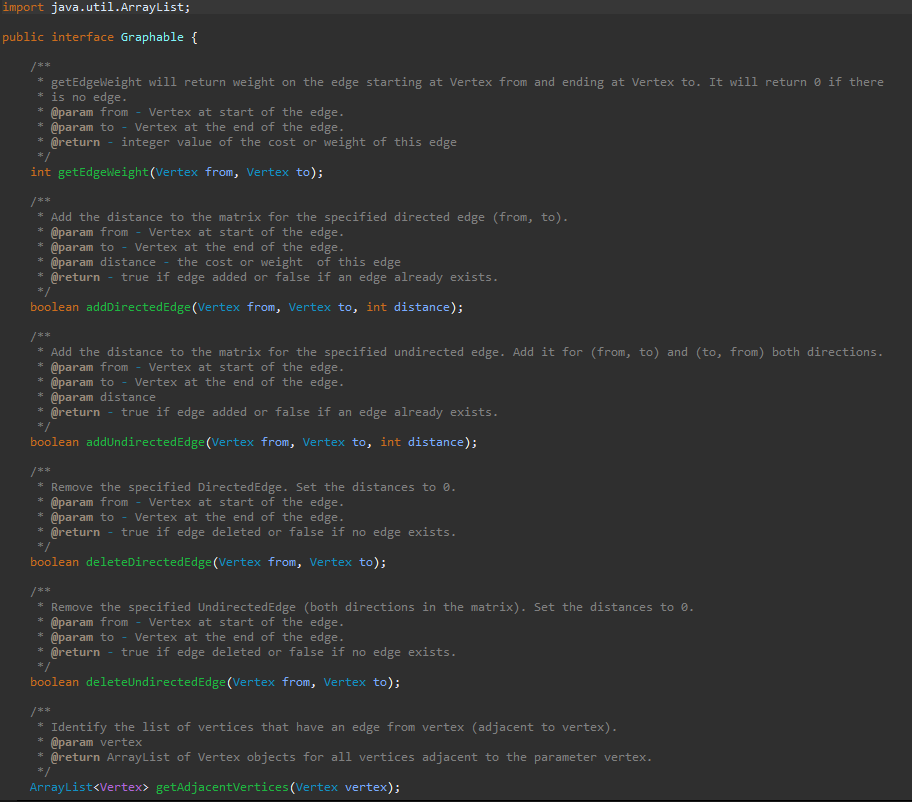Click the 'int' return type of getEdgeWeight
The image size is (912, 802).
pos(41,172)
